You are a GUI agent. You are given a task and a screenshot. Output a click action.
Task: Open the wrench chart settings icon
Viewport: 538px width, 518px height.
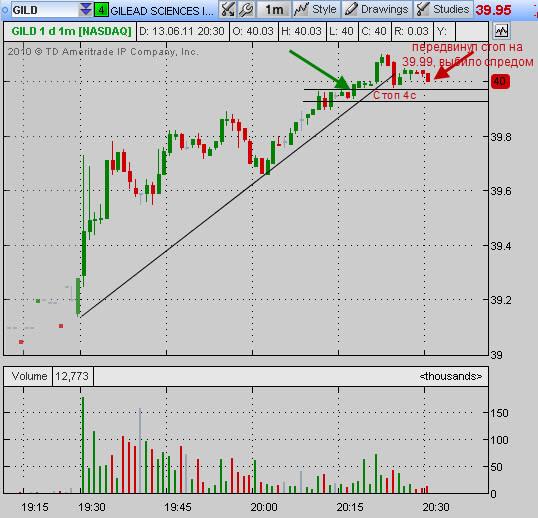click(x=246, y=9)
